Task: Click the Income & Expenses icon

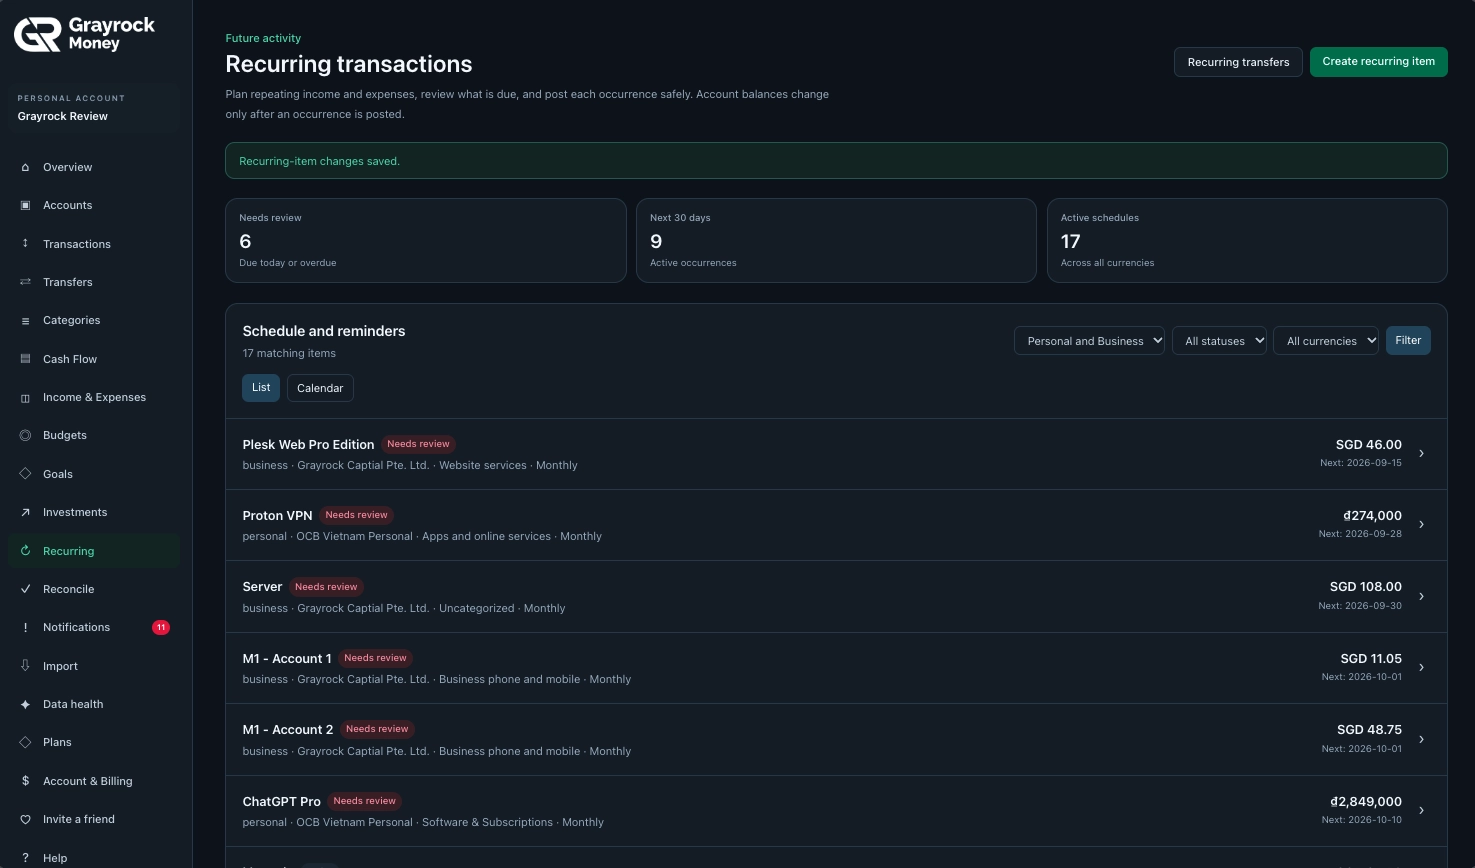Action: pos(25,397)
